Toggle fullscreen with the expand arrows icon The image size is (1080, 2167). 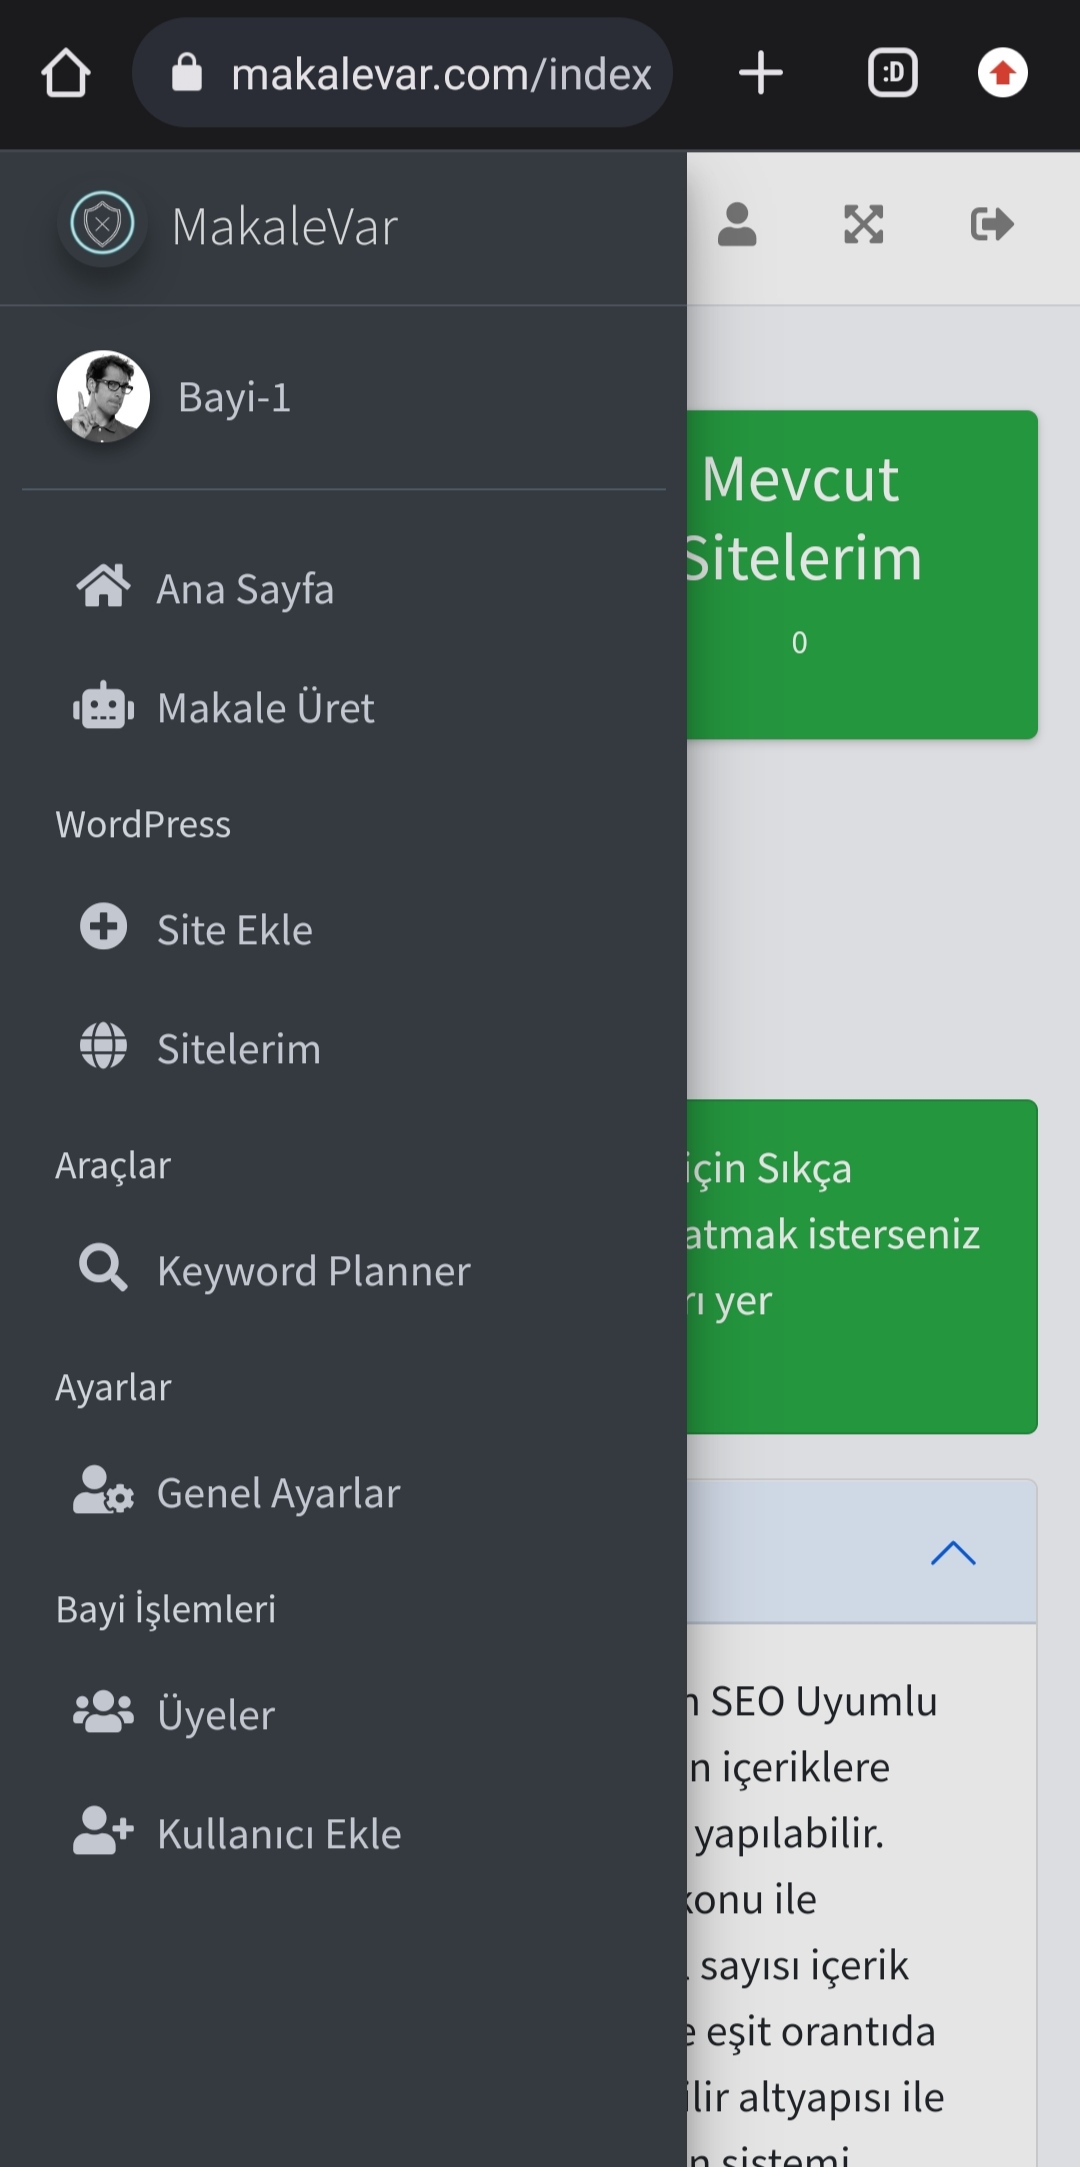click(864, 224)
